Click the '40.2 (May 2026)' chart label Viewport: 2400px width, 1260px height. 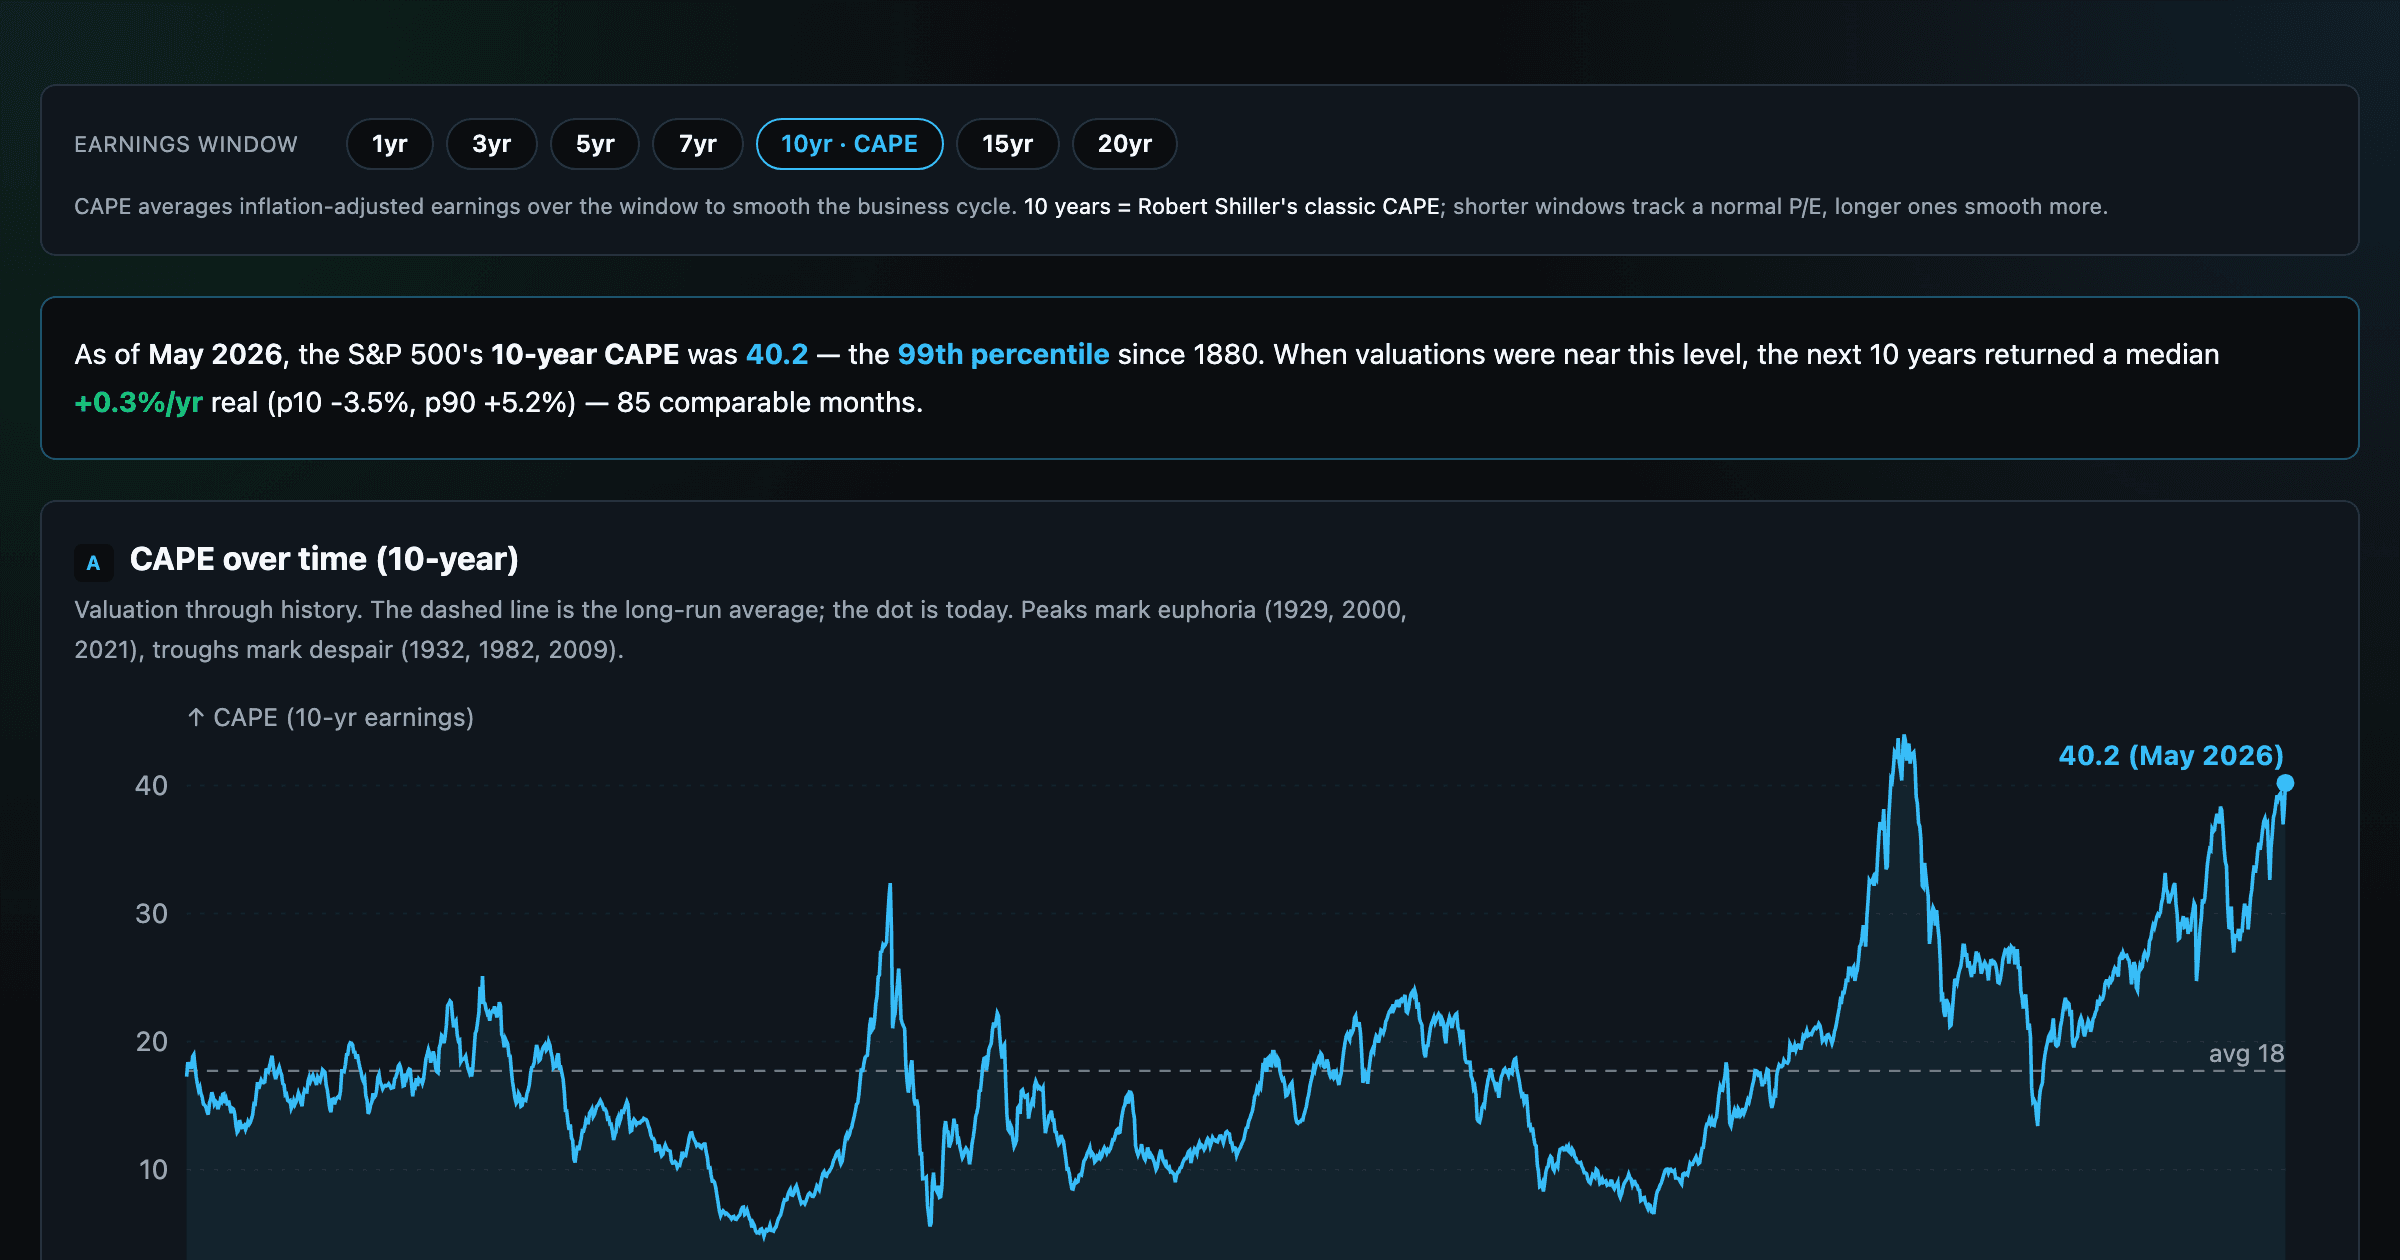2171,755
